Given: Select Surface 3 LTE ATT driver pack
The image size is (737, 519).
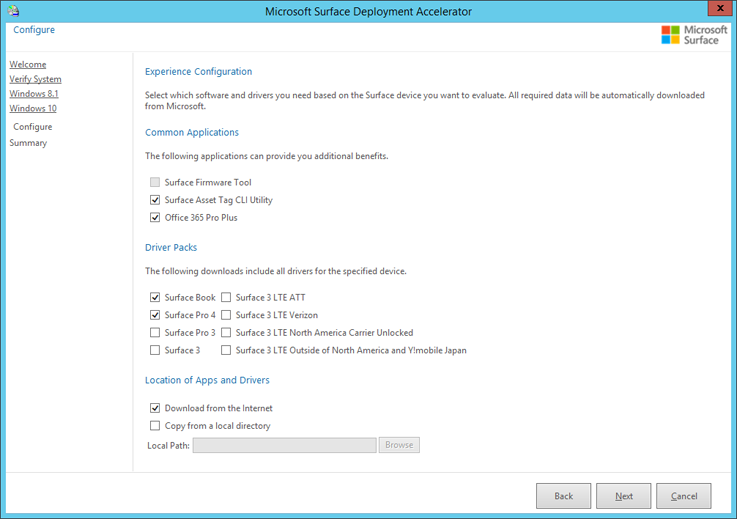Looking at the screenshot, I should click(226, 297).
